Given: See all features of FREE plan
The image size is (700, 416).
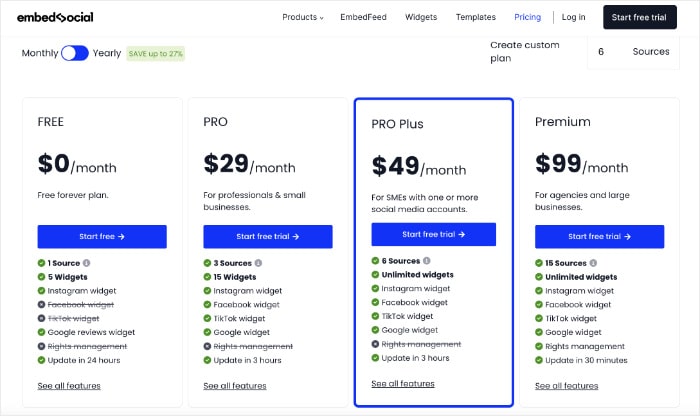Looking at the screenshot, I should 69,386.
